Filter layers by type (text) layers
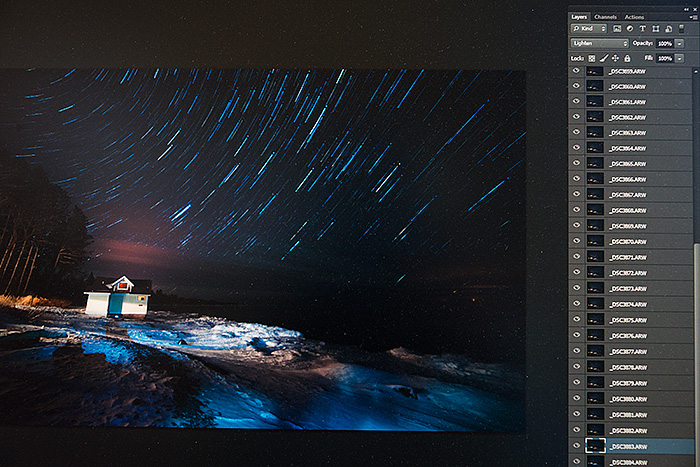The height and width of the screenshot is (467, 700). (643, 29)
